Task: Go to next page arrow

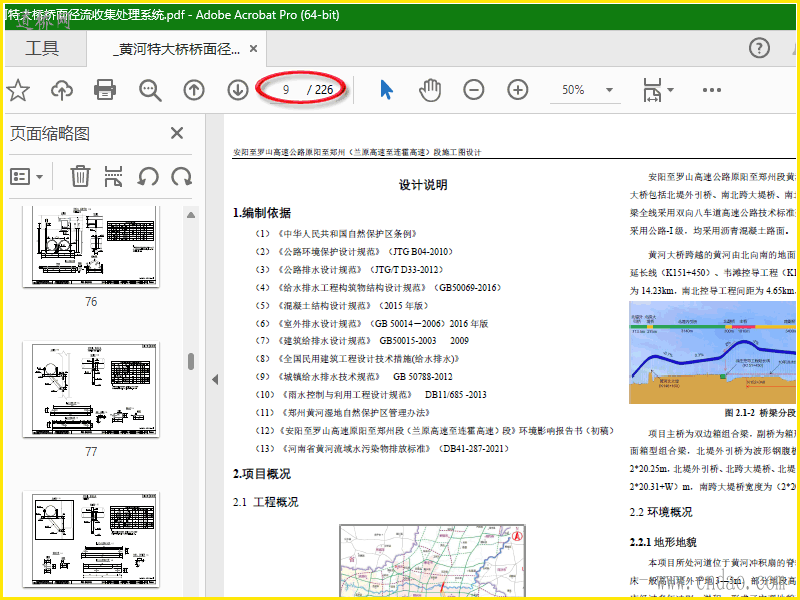Action: [238, 90]
